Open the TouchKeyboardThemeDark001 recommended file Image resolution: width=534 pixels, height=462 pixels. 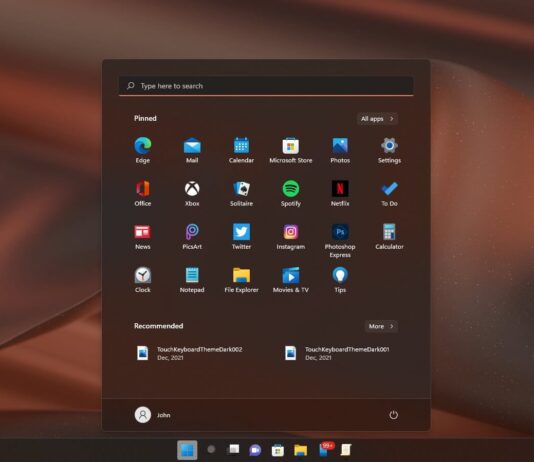337,353
